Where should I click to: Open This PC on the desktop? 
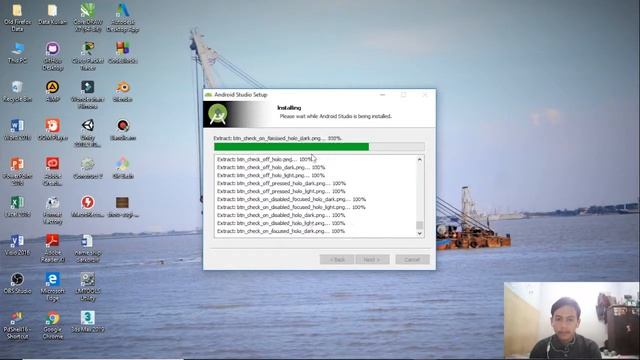[x=17, y=53]
